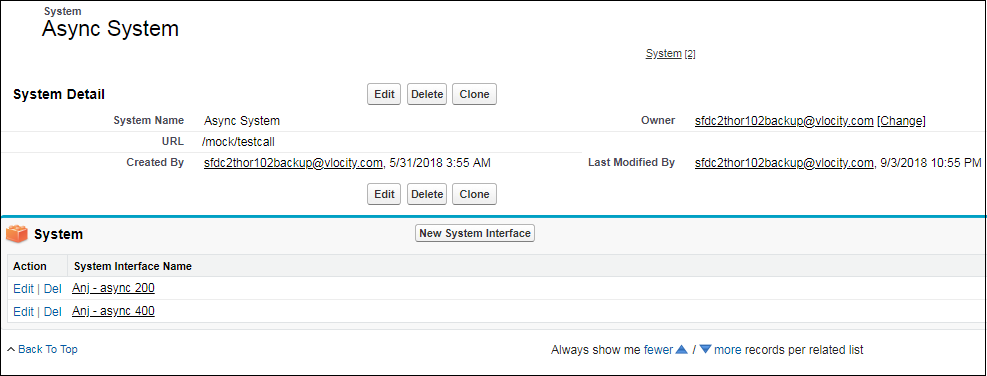The width and height of the screenshot is (987, 376).
Task: Open Anj - async 400 interface
Action: point(113,311)
